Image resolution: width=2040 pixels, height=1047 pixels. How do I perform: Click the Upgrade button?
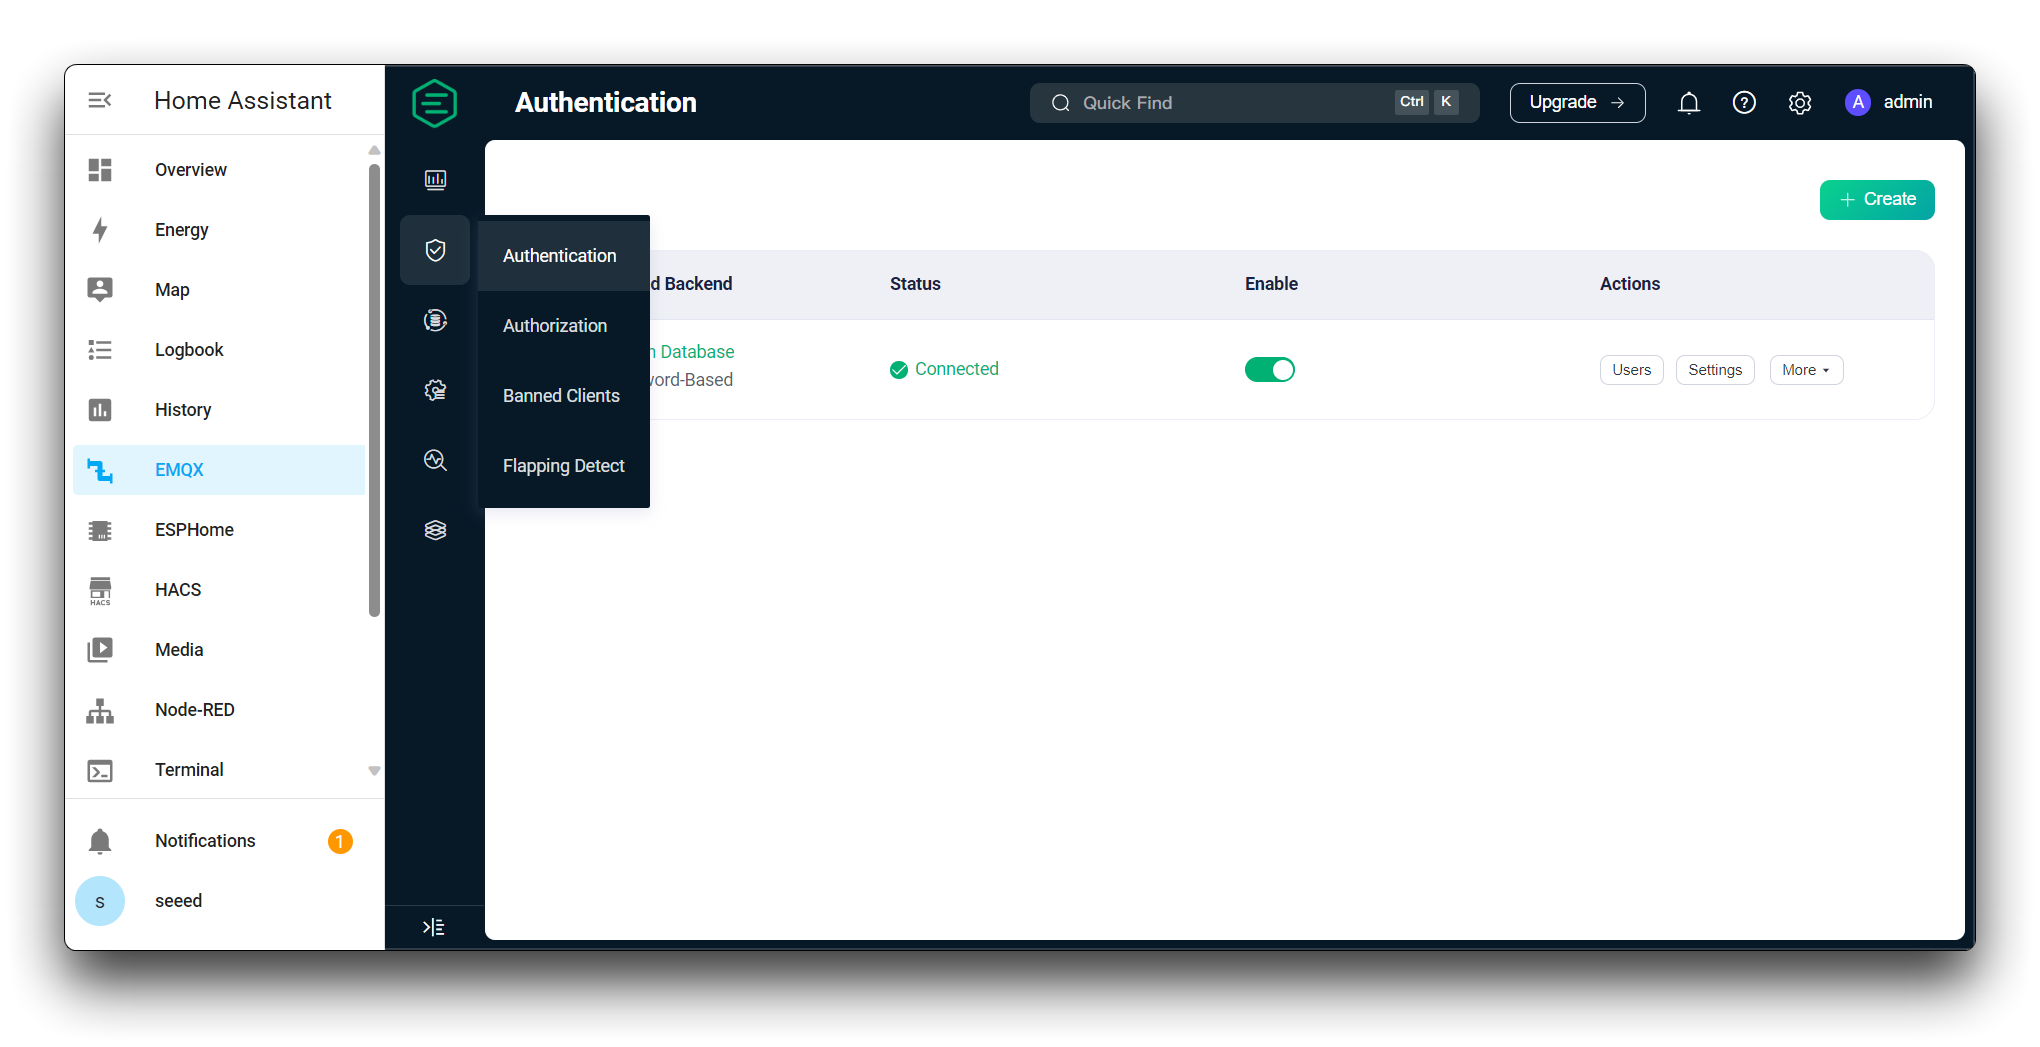(1577, 102)
